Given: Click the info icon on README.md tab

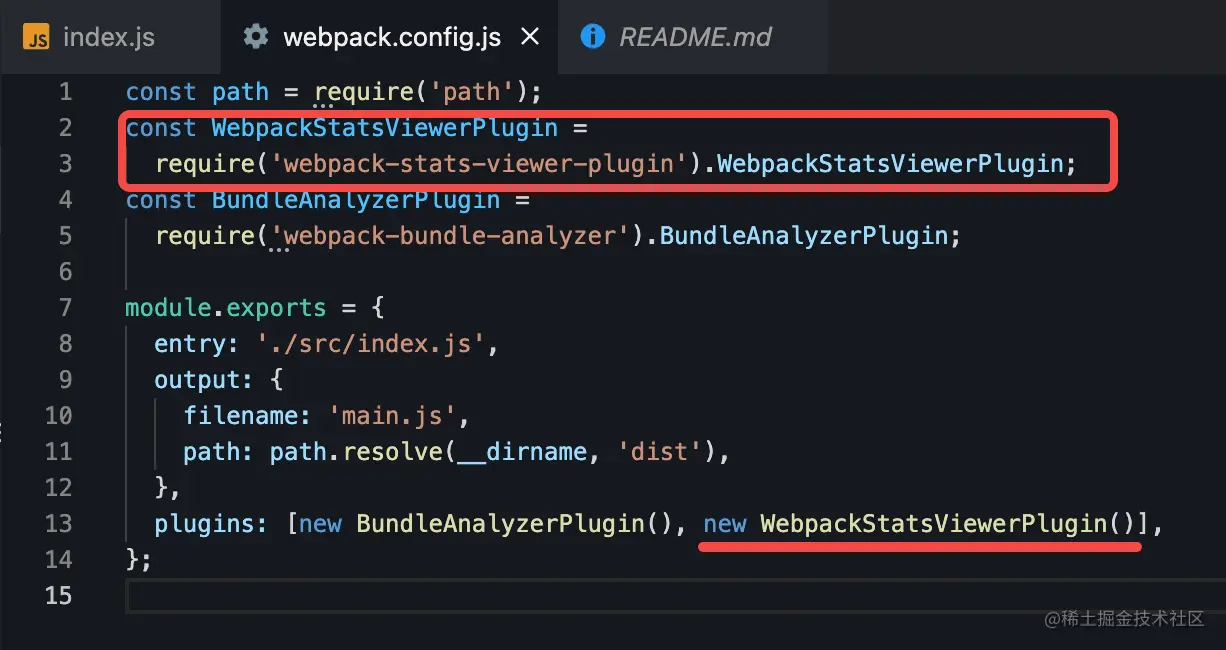Looking at the screenshot, I should [593, 37].
